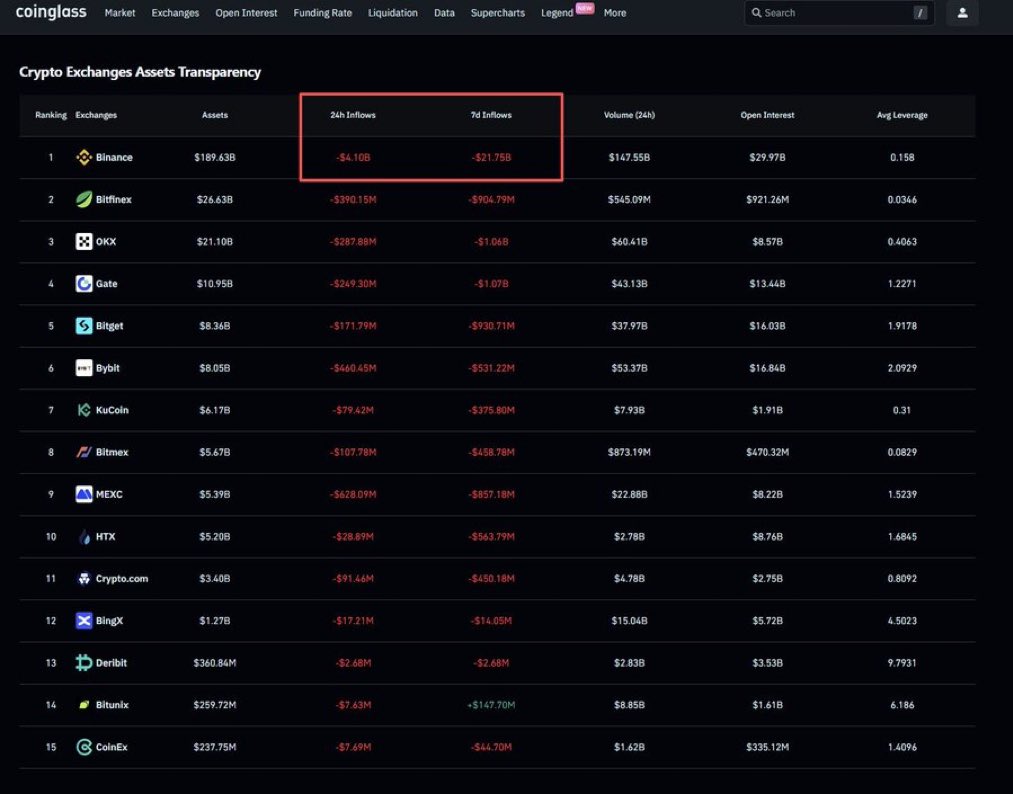1013x794 pixels.
Task: Open the Liquidation menu
Action: [393, 13]
